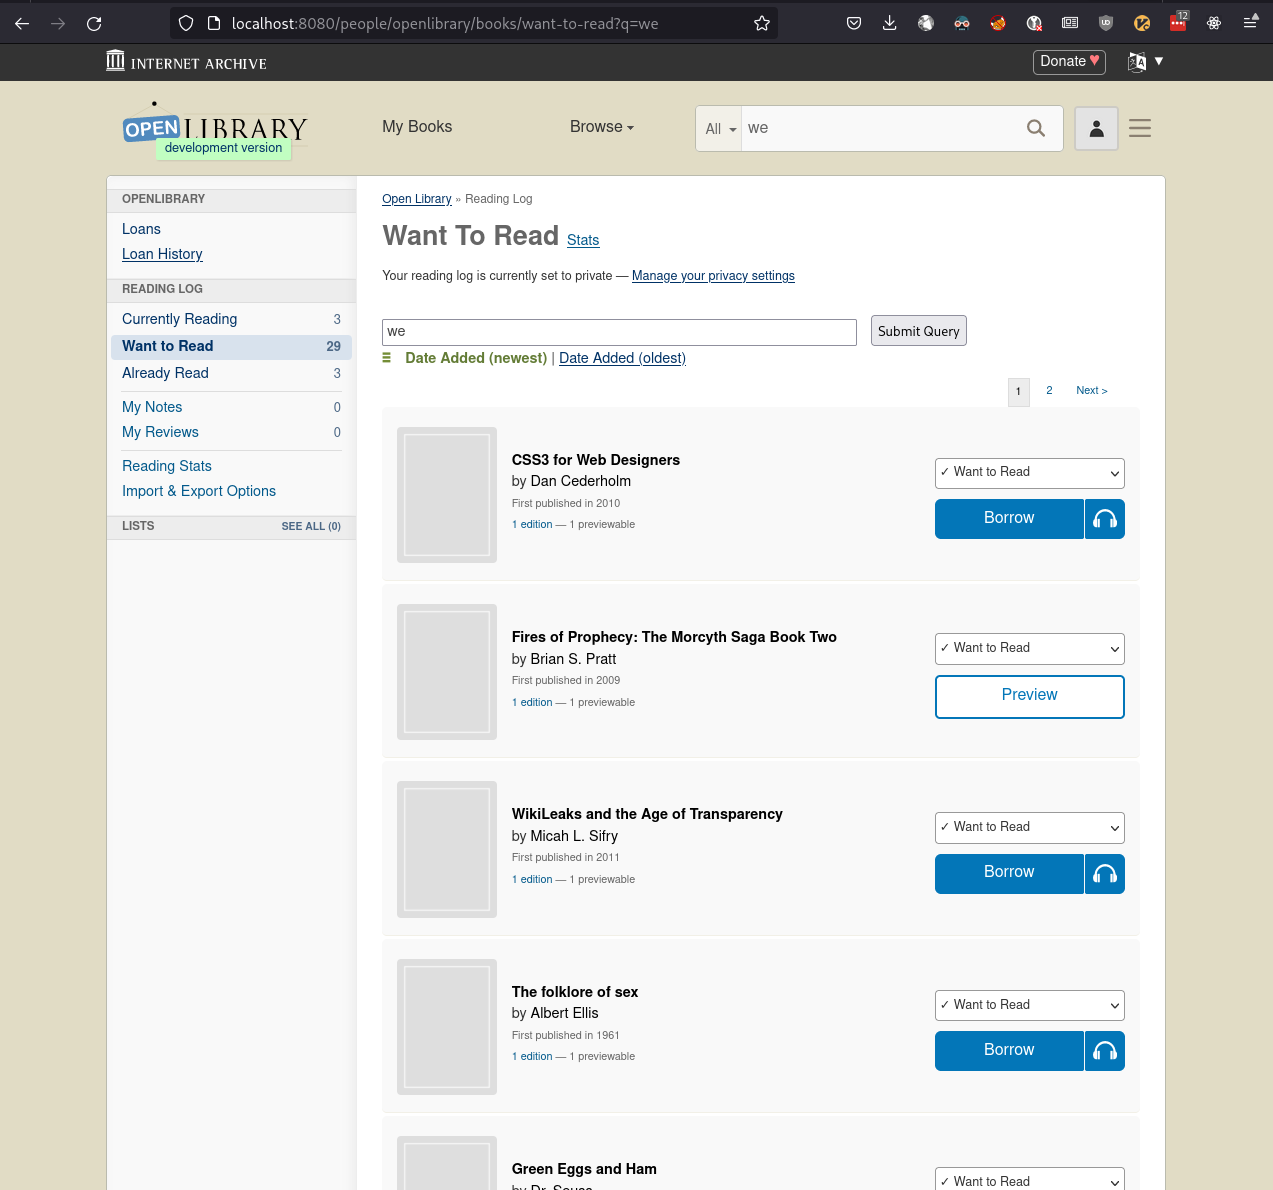Image resolution: width=1273 pixels, height=1190 pixels.
Task: Click the browser back arrow
Action: tap(22, 23)
